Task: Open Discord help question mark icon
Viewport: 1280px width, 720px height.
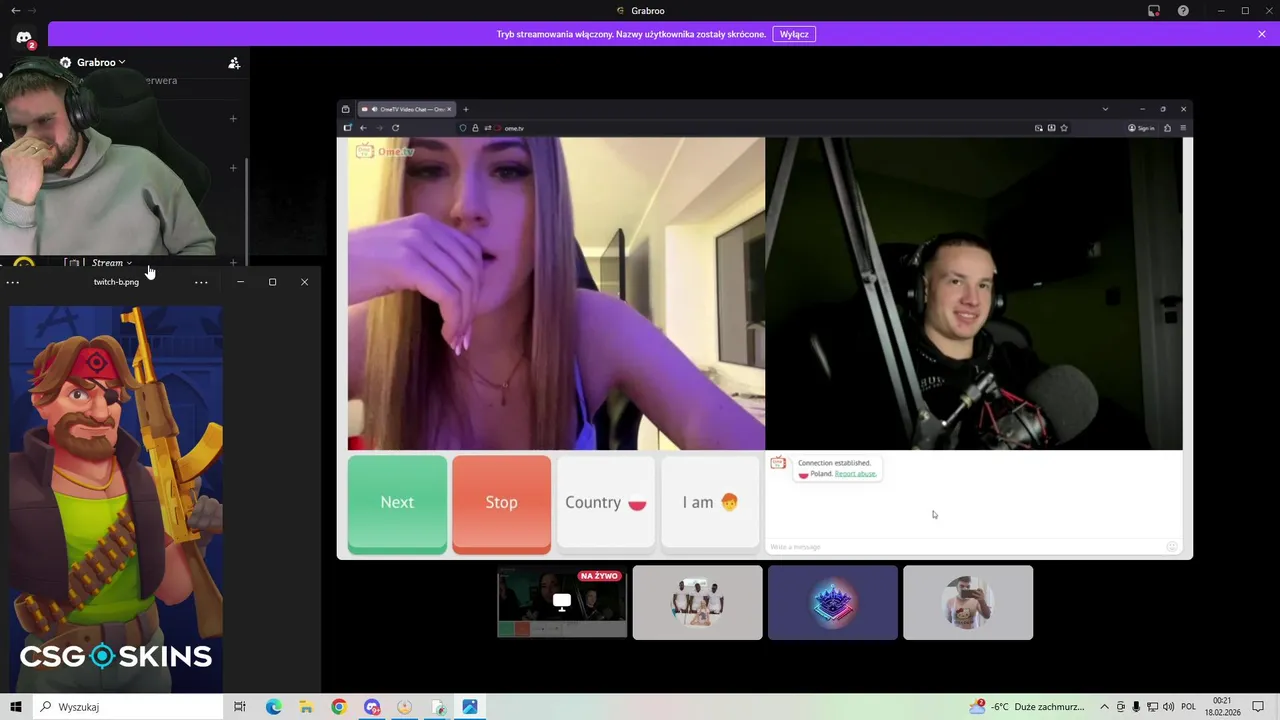Action: pos(1183,11)
